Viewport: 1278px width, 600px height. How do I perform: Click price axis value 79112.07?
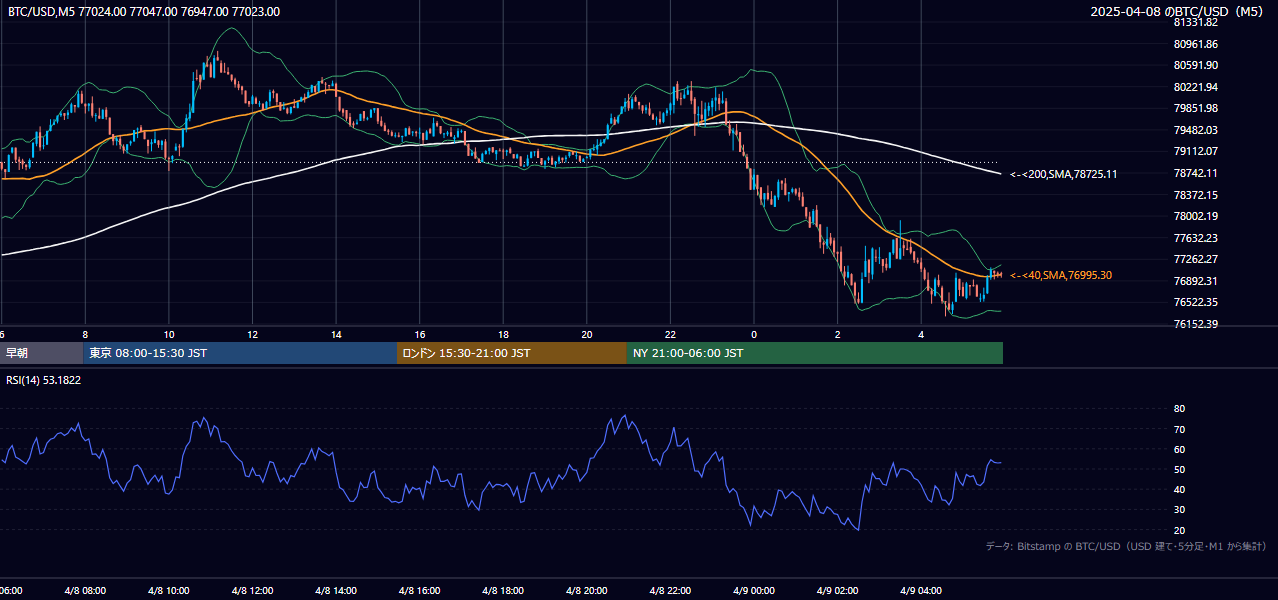pos(1195,151)
